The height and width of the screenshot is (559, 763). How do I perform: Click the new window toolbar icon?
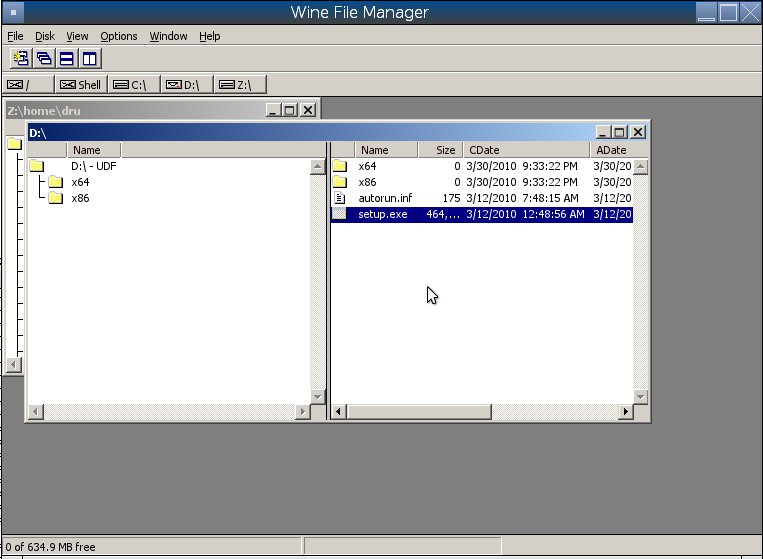click(x=21, y=59)
